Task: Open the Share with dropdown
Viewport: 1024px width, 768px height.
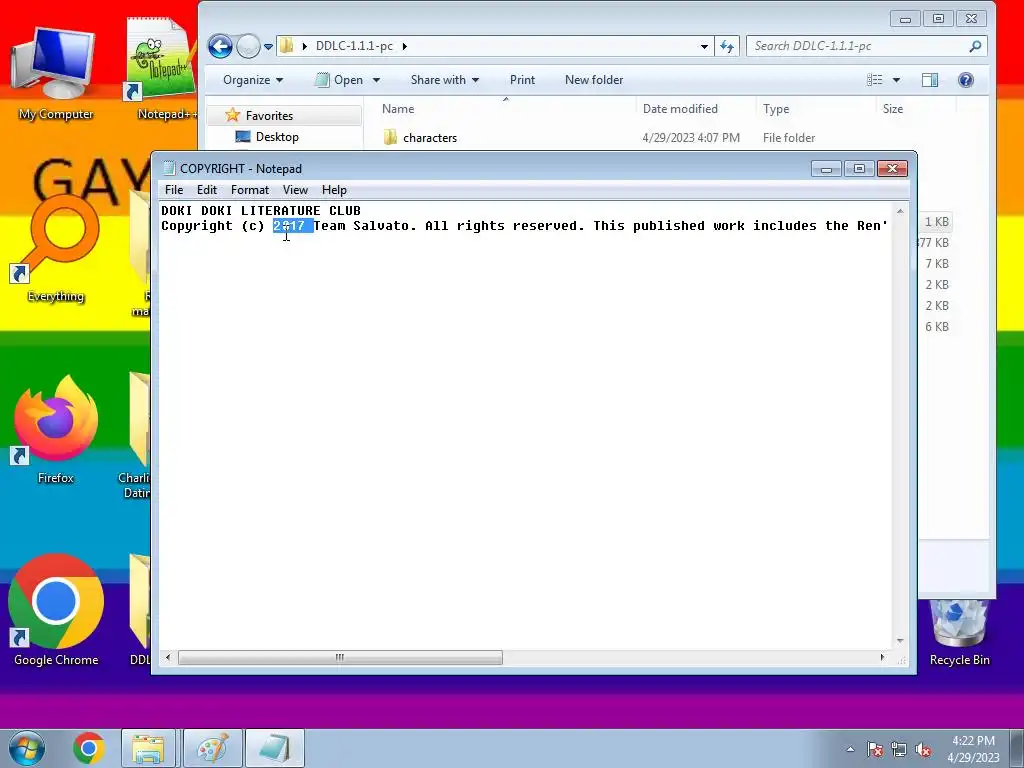Action: (x=444, y=80)
